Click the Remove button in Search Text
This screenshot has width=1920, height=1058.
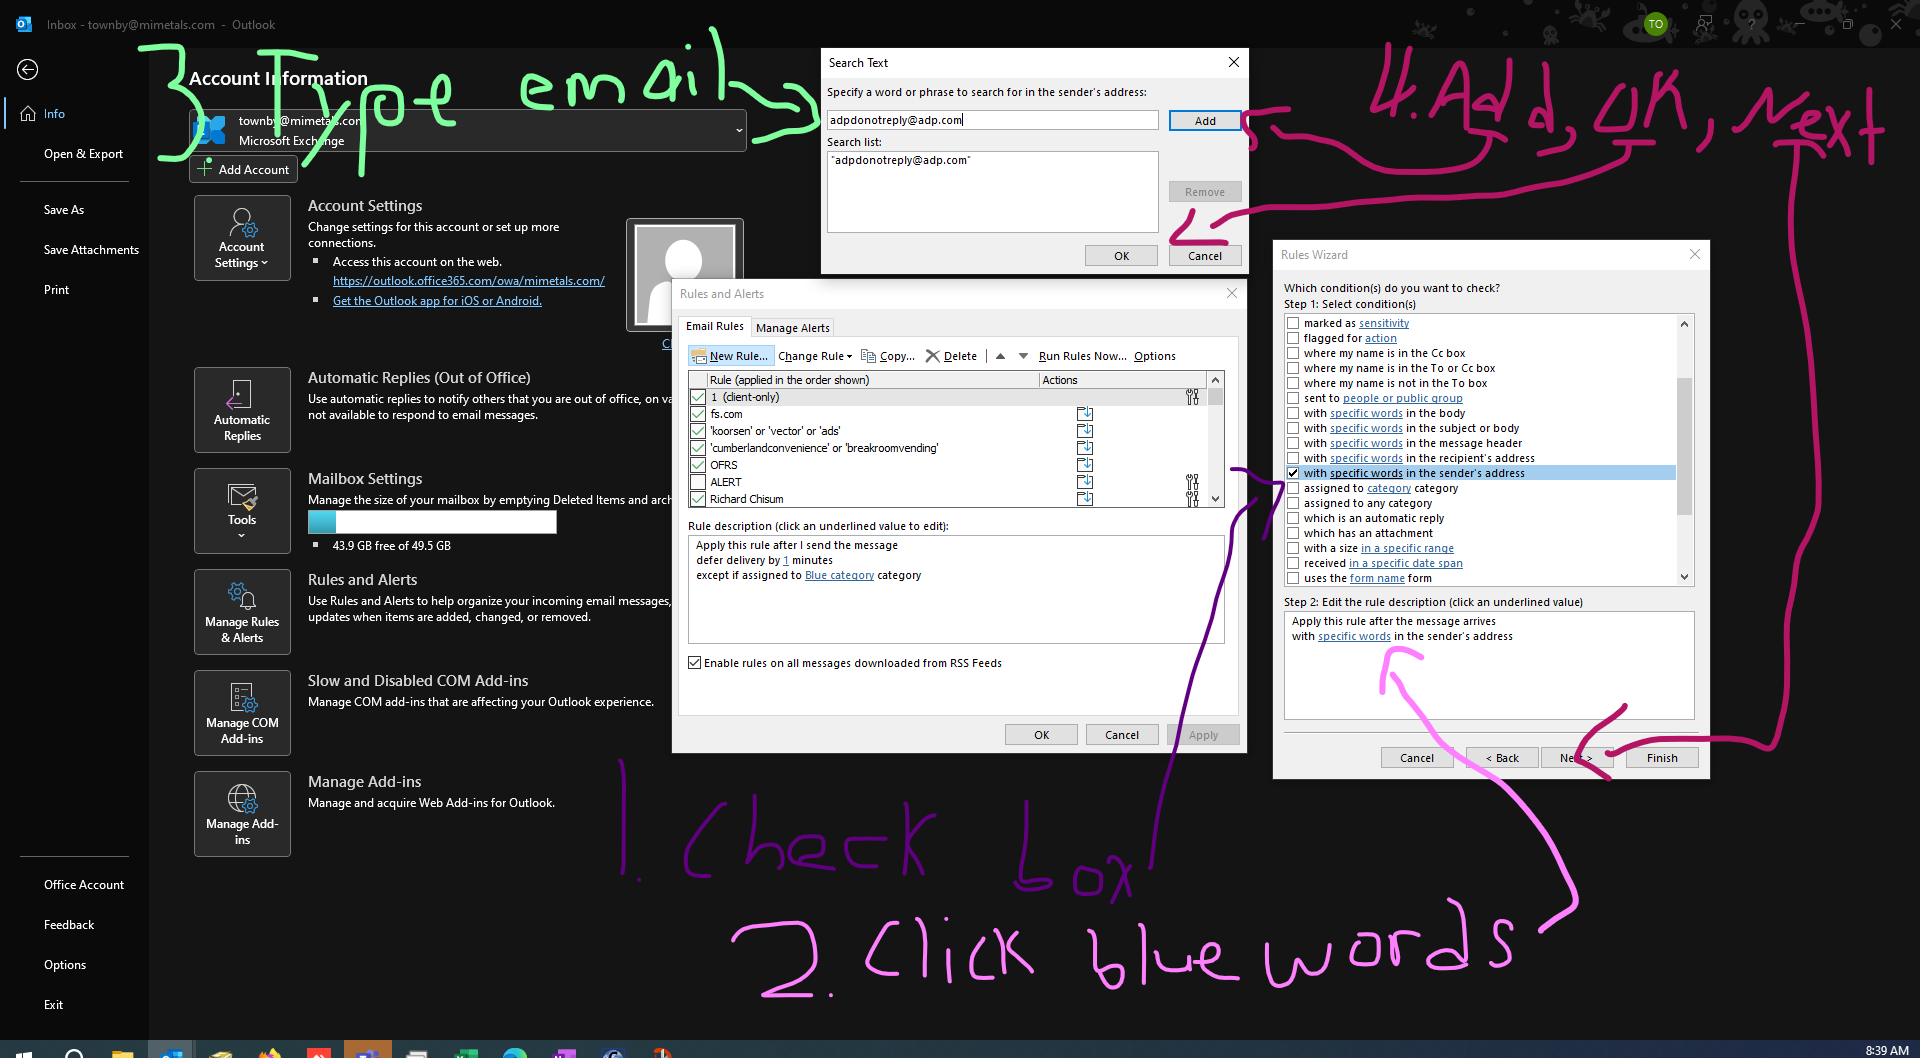tap(1205, 192)
